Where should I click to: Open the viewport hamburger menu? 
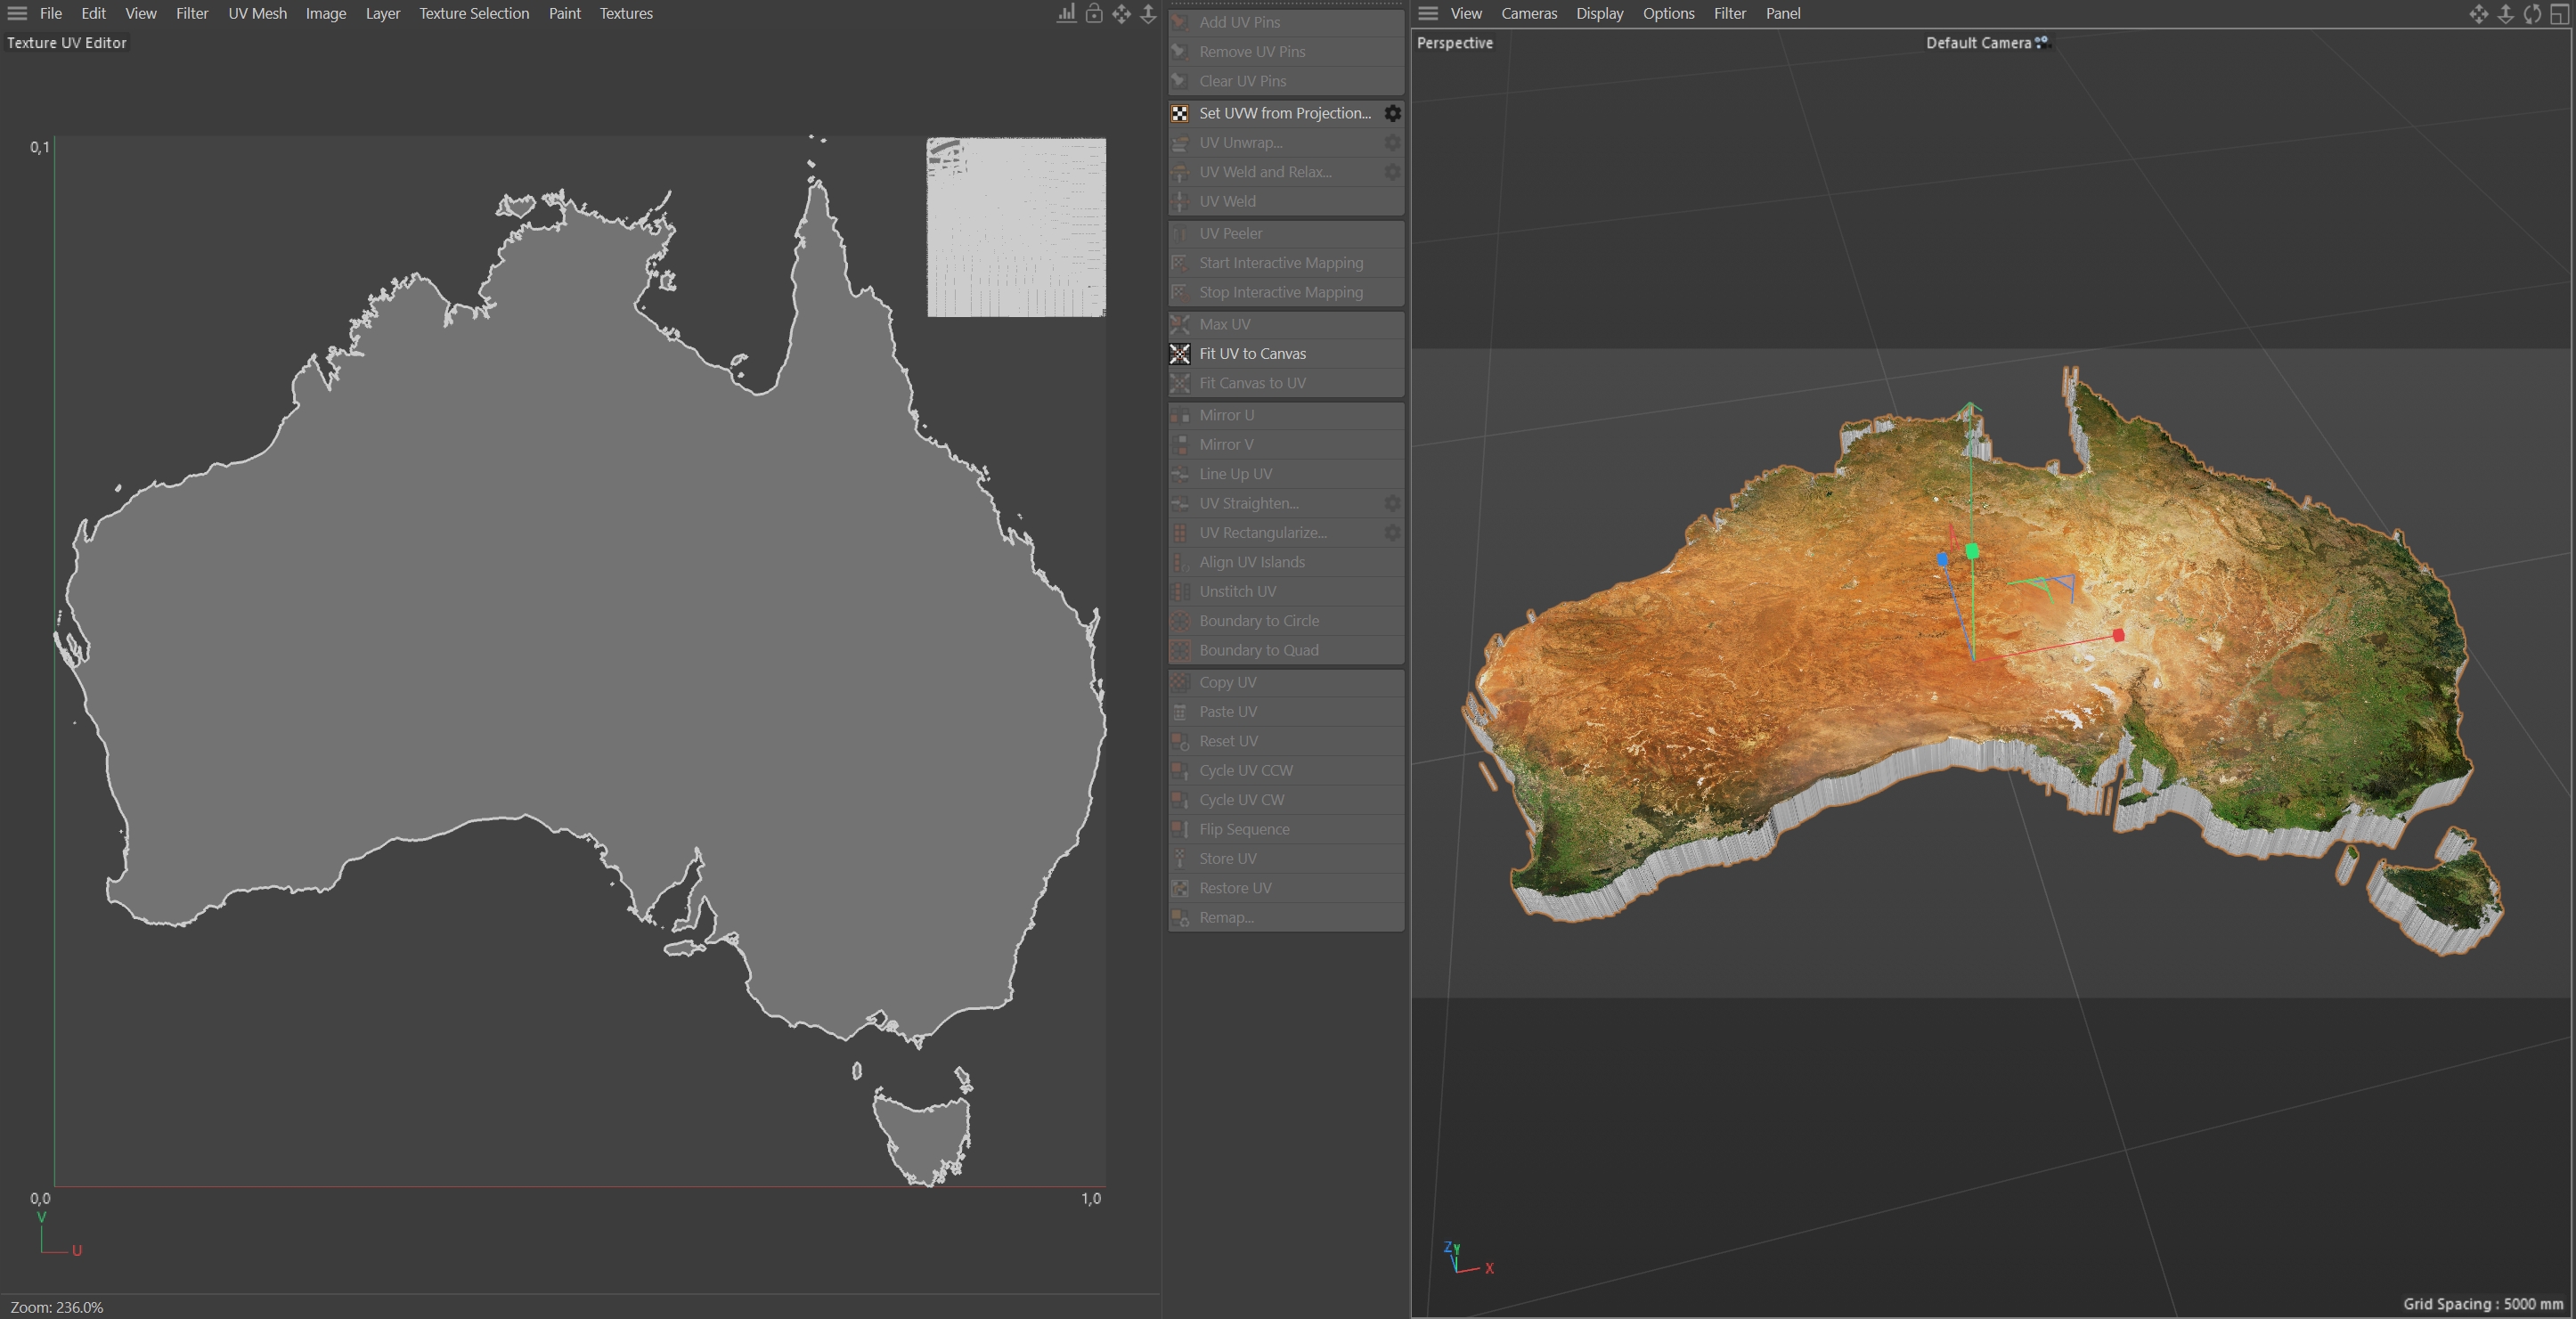(1428, 13)
